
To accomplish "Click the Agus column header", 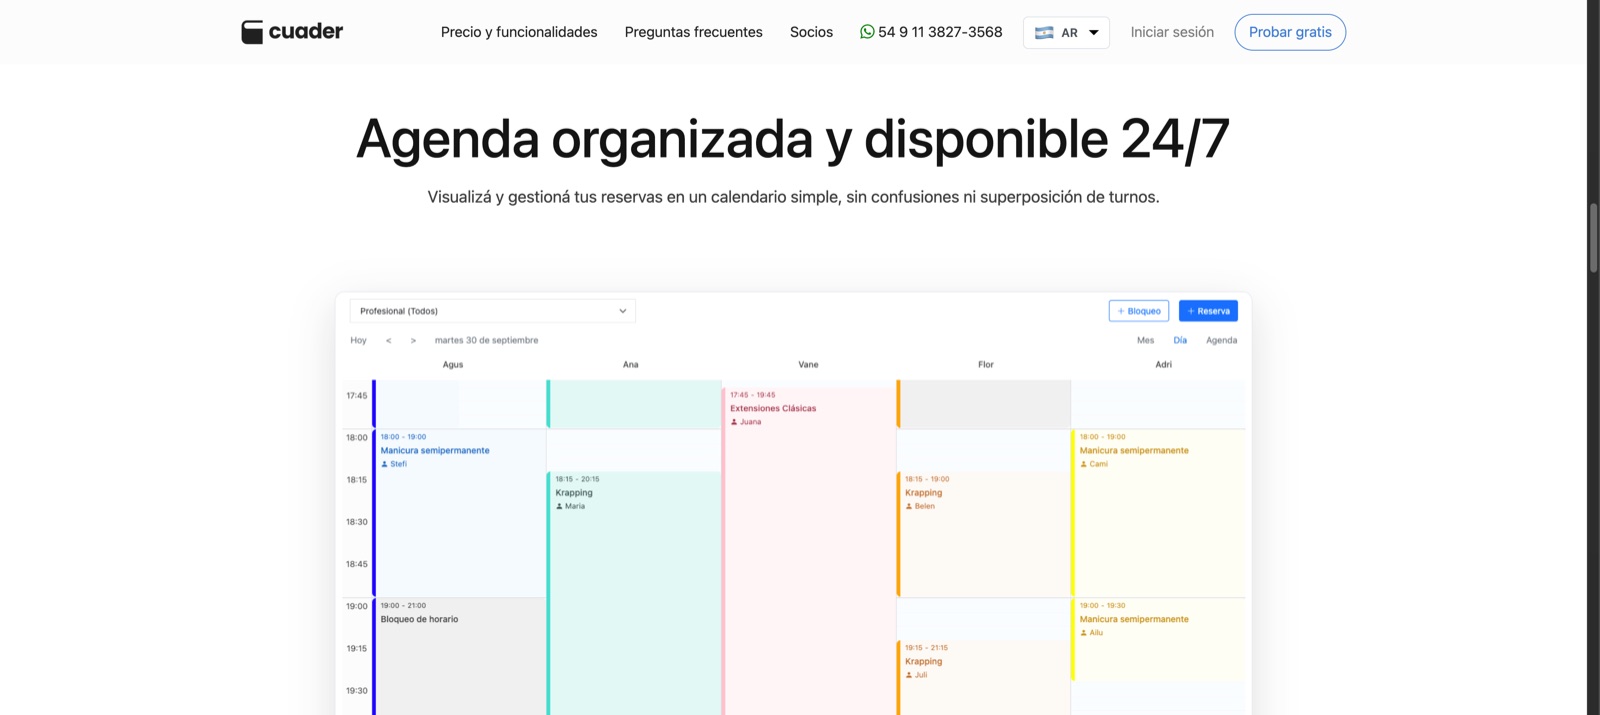I will tap(453, 365).
